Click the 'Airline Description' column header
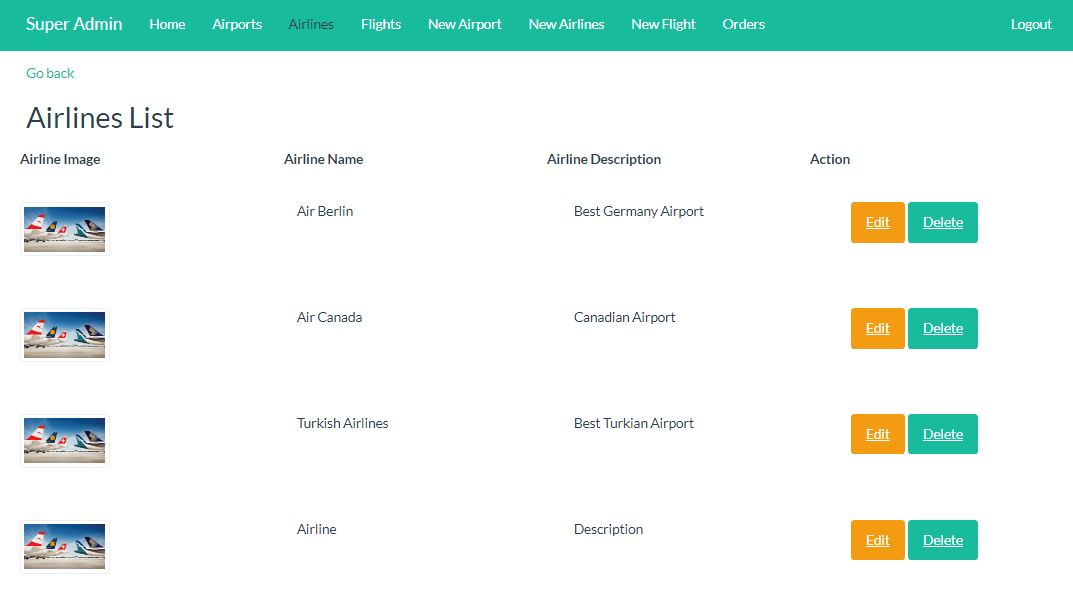Screen dimensions: 1073x599 click(x=604, y=159)
